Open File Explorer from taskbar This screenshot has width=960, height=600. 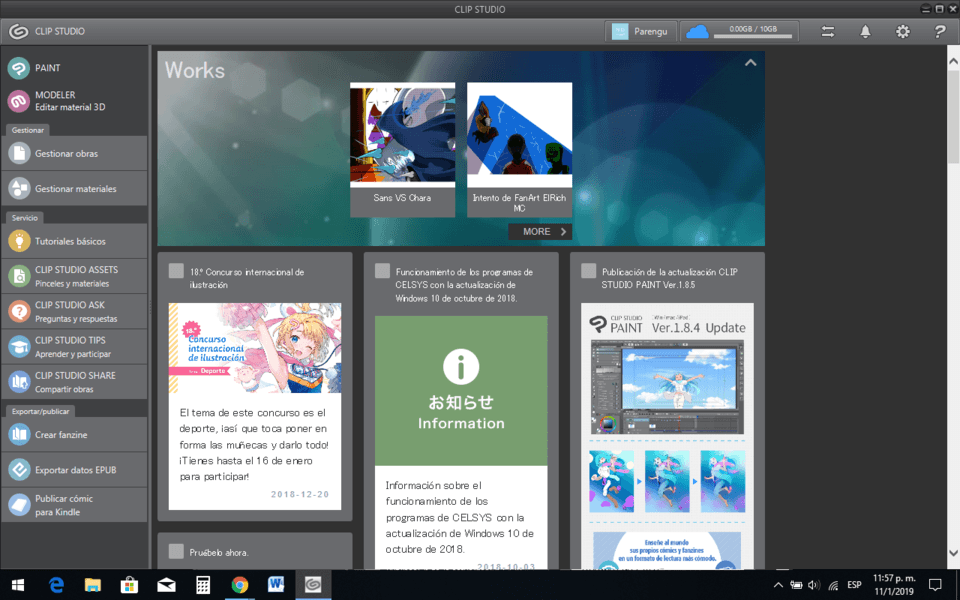tap(92, 585)
